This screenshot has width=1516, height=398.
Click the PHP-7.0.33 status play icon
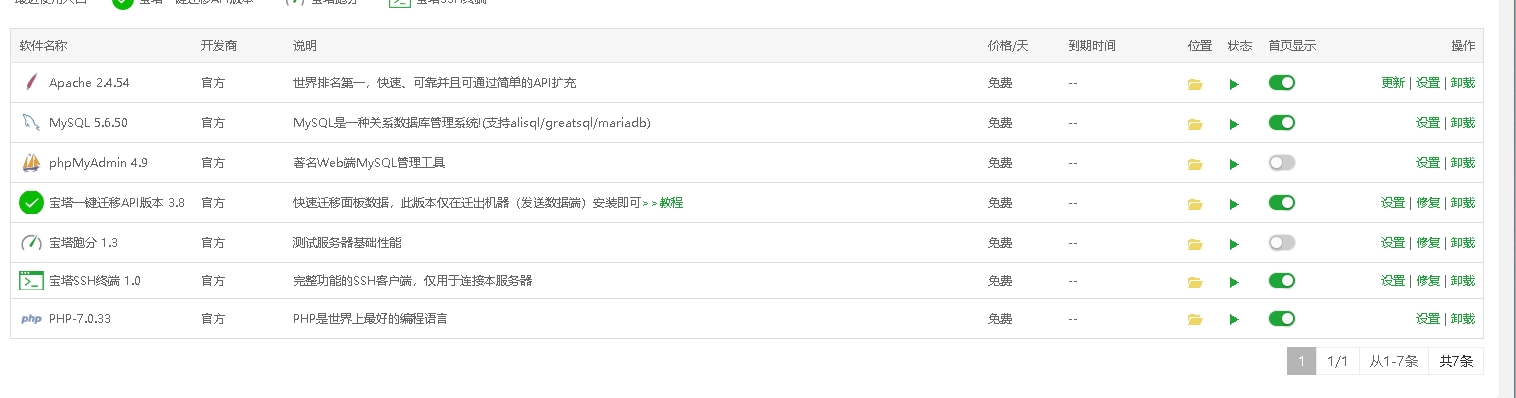coord(1234,320)
